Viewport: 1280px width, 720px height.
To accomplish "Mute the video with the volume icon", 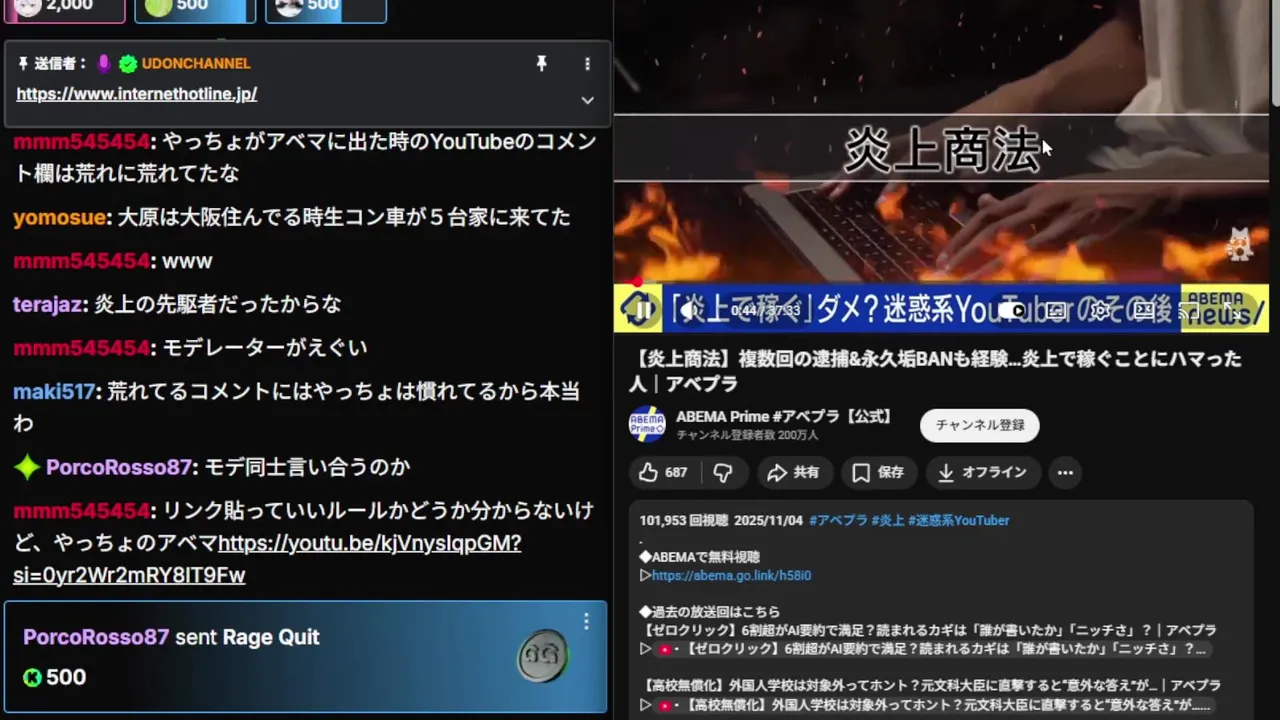I will point(691,310).
